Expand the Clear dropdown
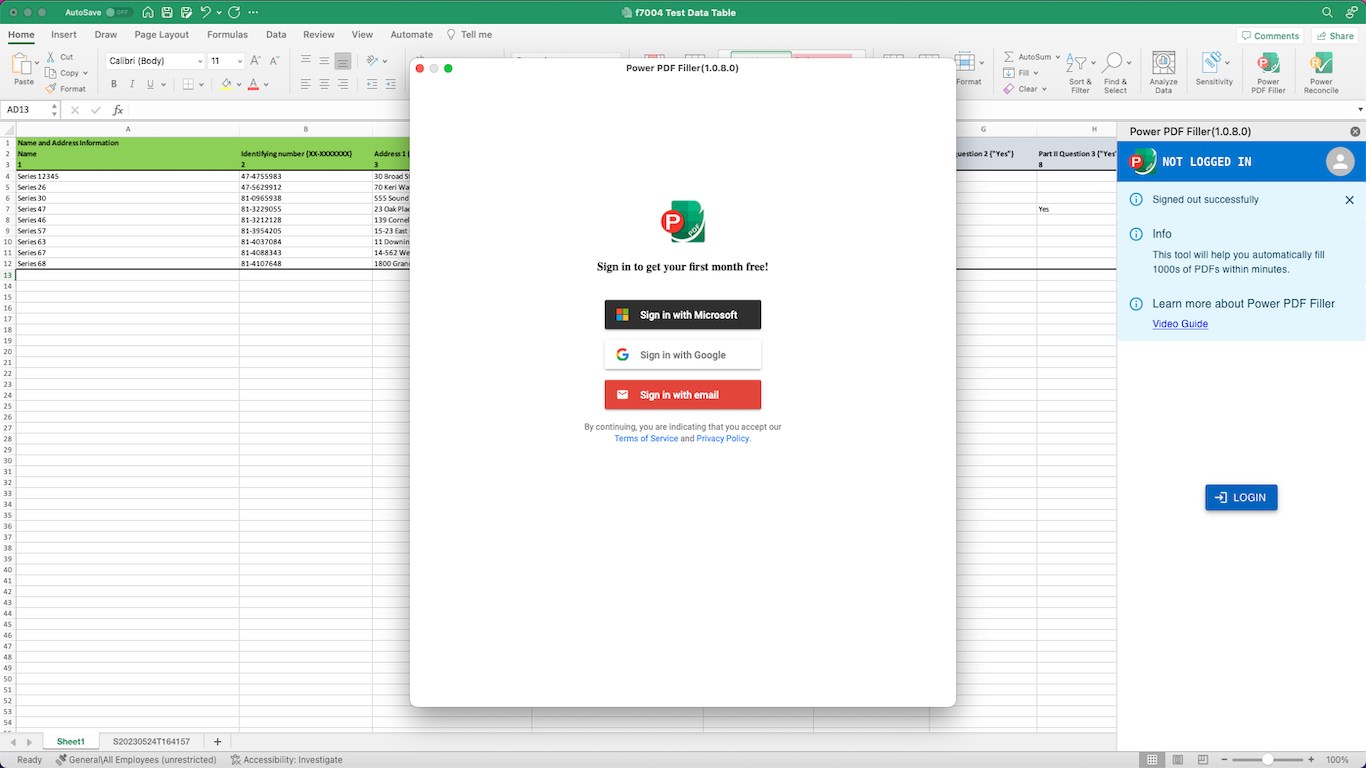This screenshot has width=1366, height=768. point(1045,89)
